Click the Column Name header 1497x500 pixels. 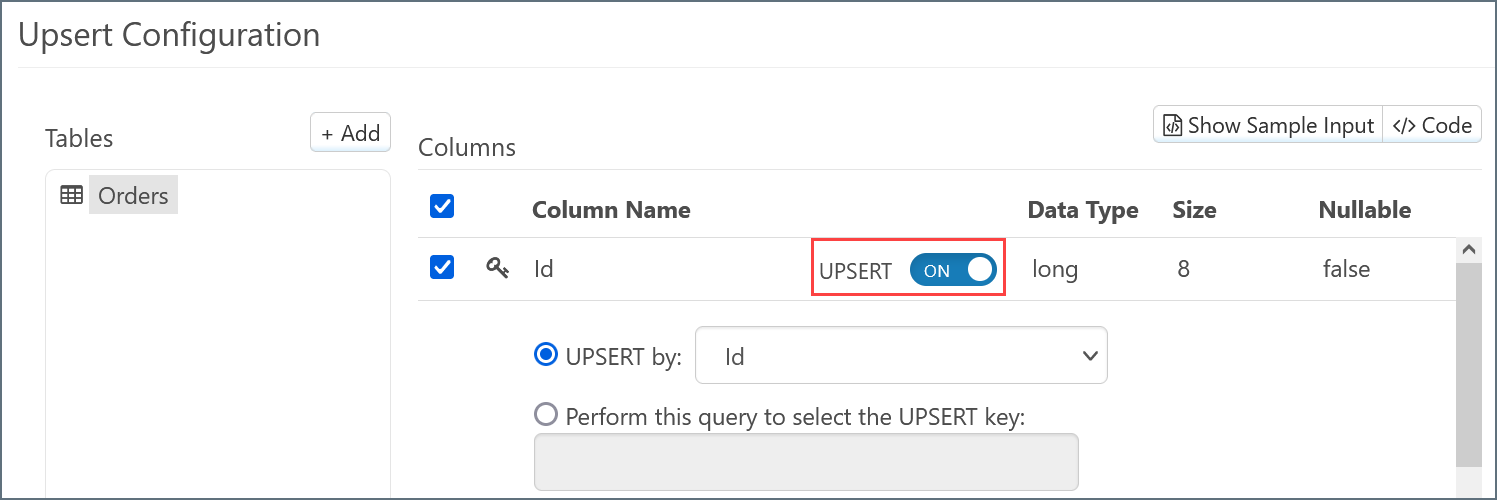click(x=611, y=210)
